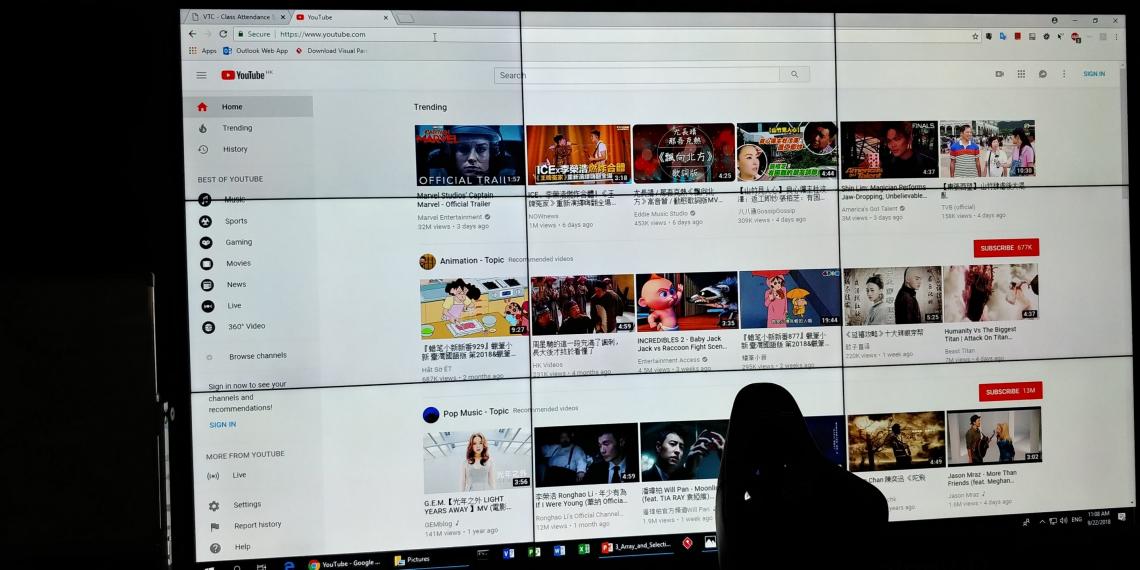The height and width of the screenshot is (570, 1140).
Task: Open Microsoft Edge from the taskbar
Action: pos(289,565)
